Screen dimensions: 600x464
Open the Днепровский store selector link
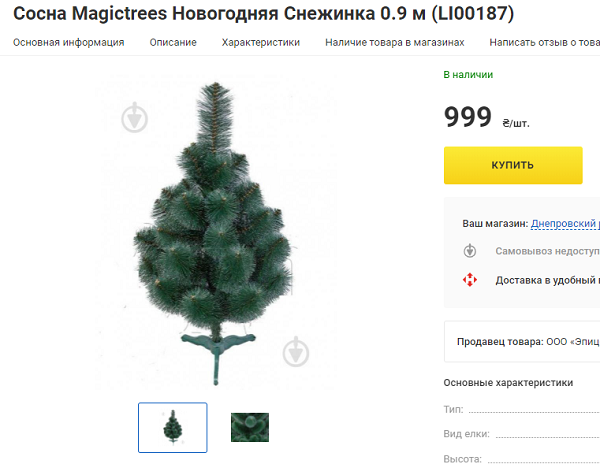coord(565,223)
